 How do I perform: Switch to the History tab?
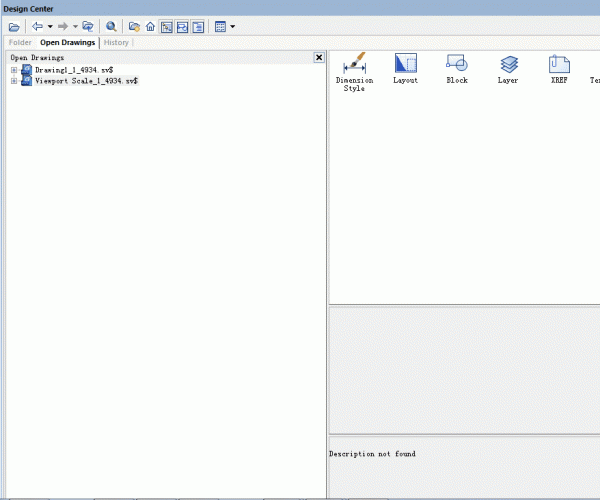[x=116, y=42]
